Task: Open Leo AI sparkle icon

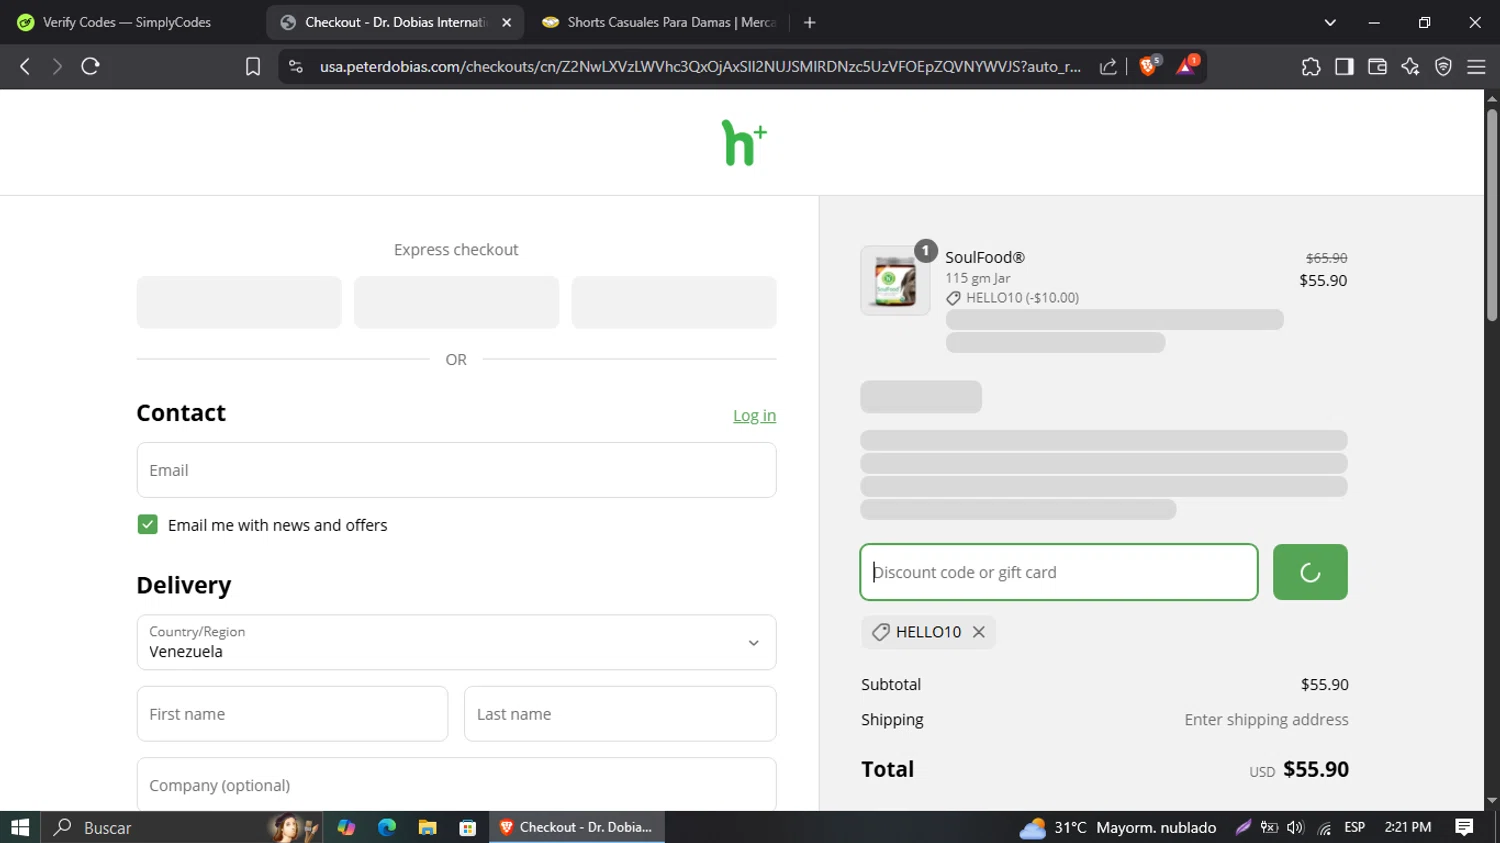Action: (x=1410, y=66)
